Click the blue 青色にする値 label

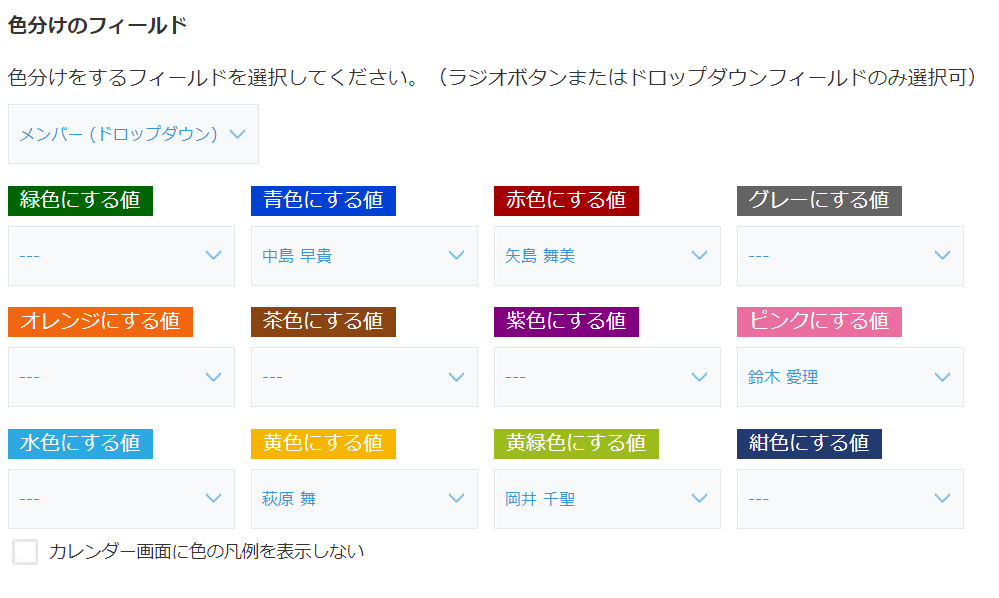click(x=323, y=201)
